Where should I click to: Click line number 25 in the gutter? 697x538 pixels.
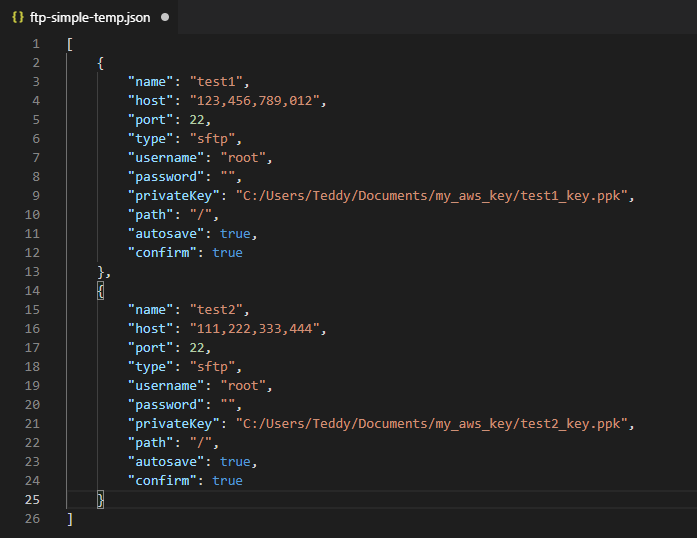32,500
